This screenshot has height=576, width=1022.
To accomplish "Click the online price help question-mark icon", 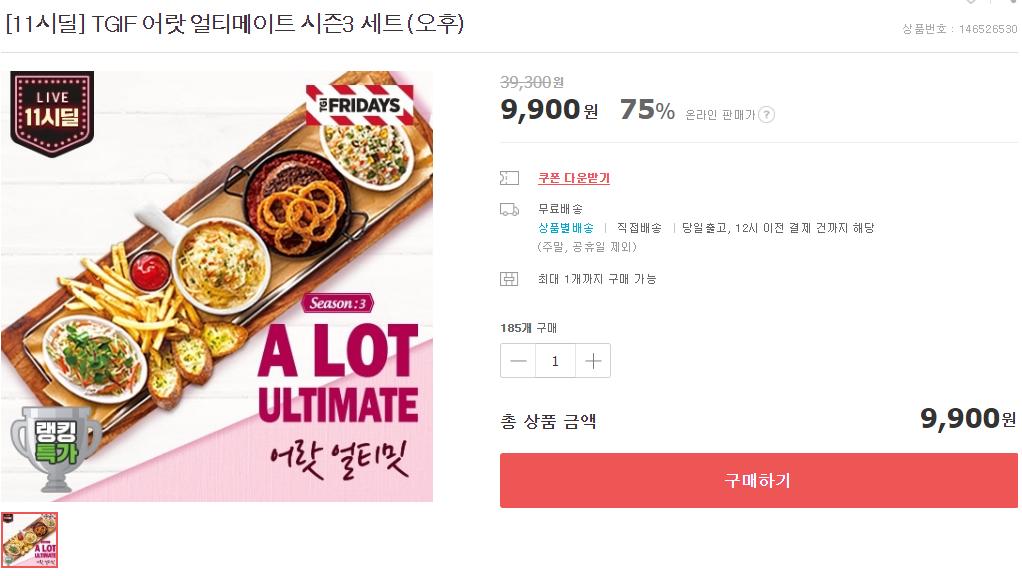I will tap(766, 114).
